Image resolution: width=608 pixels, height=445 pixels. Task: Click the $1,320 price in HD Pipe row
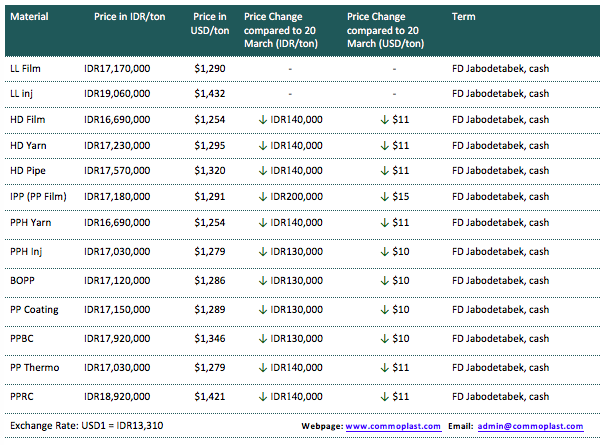[211, 170]
